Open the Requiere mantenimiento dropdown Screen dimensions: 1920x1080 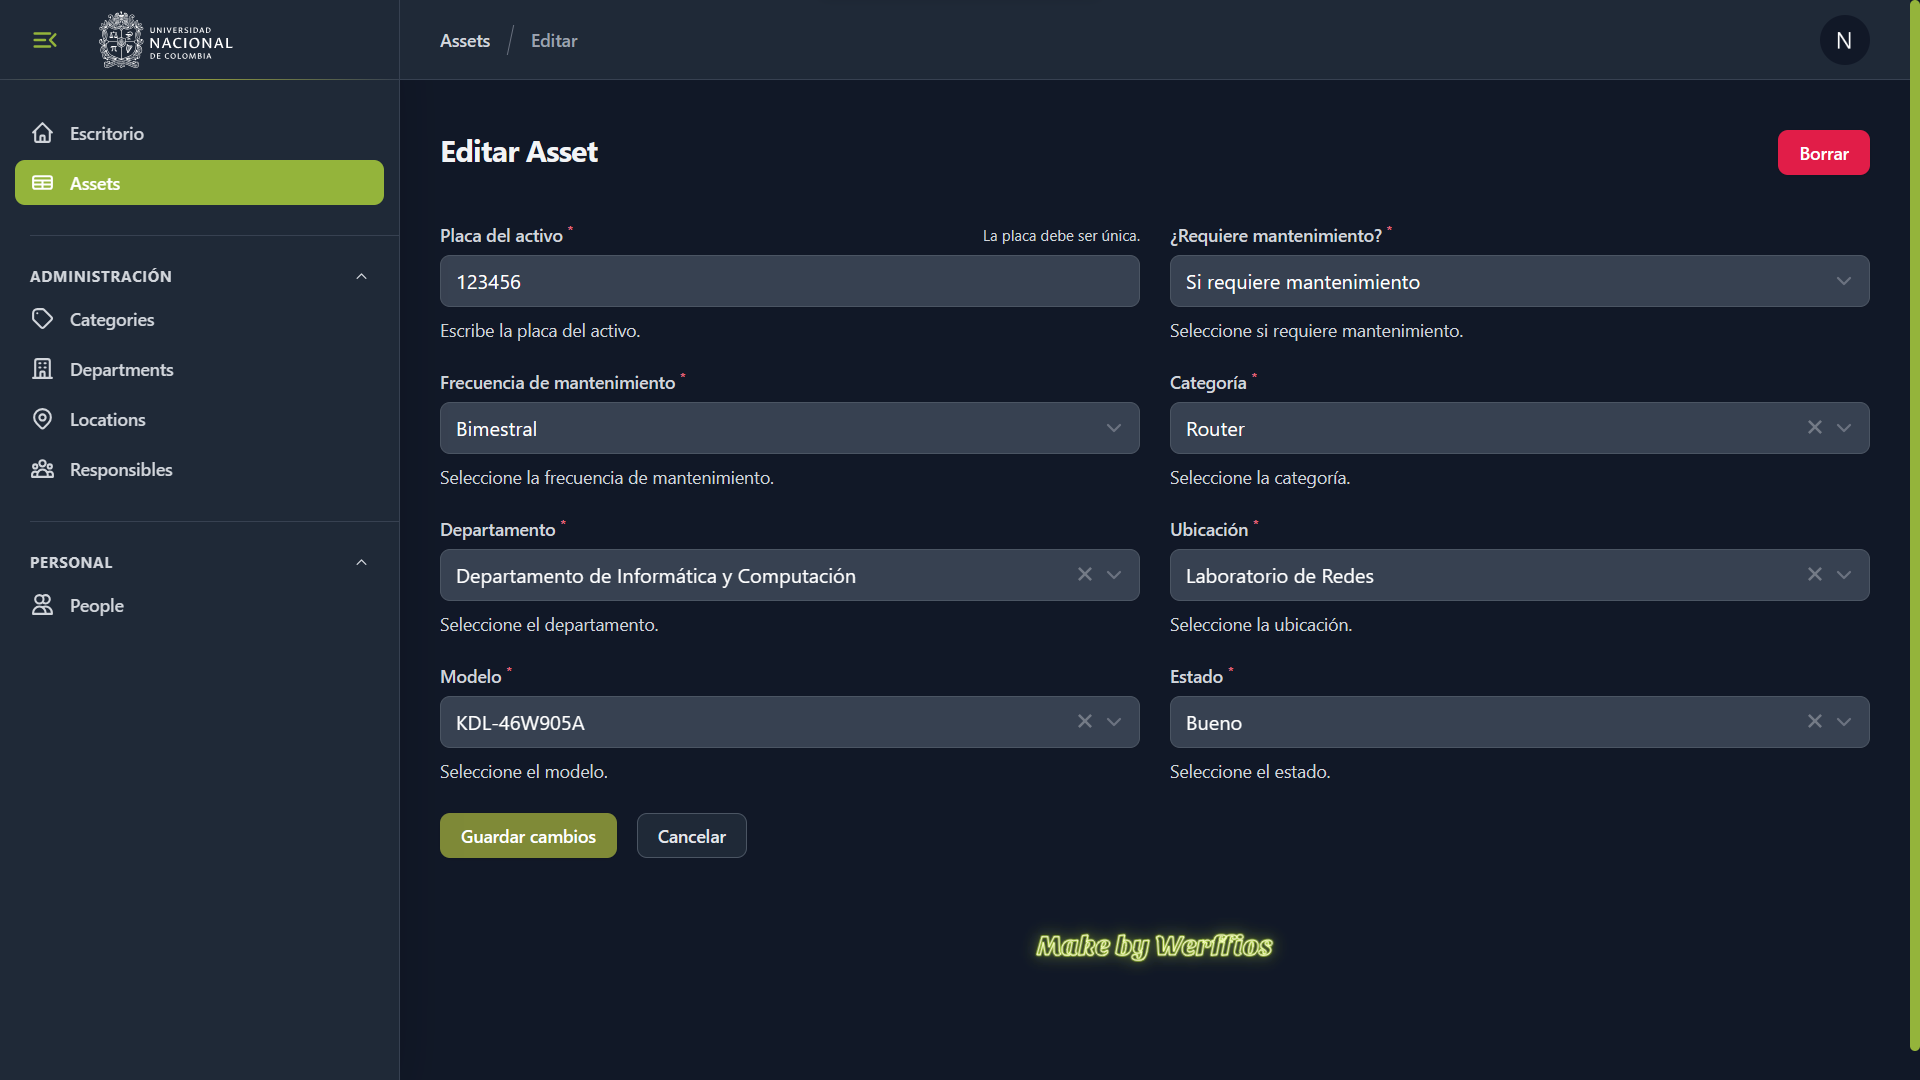point(1519,281)
